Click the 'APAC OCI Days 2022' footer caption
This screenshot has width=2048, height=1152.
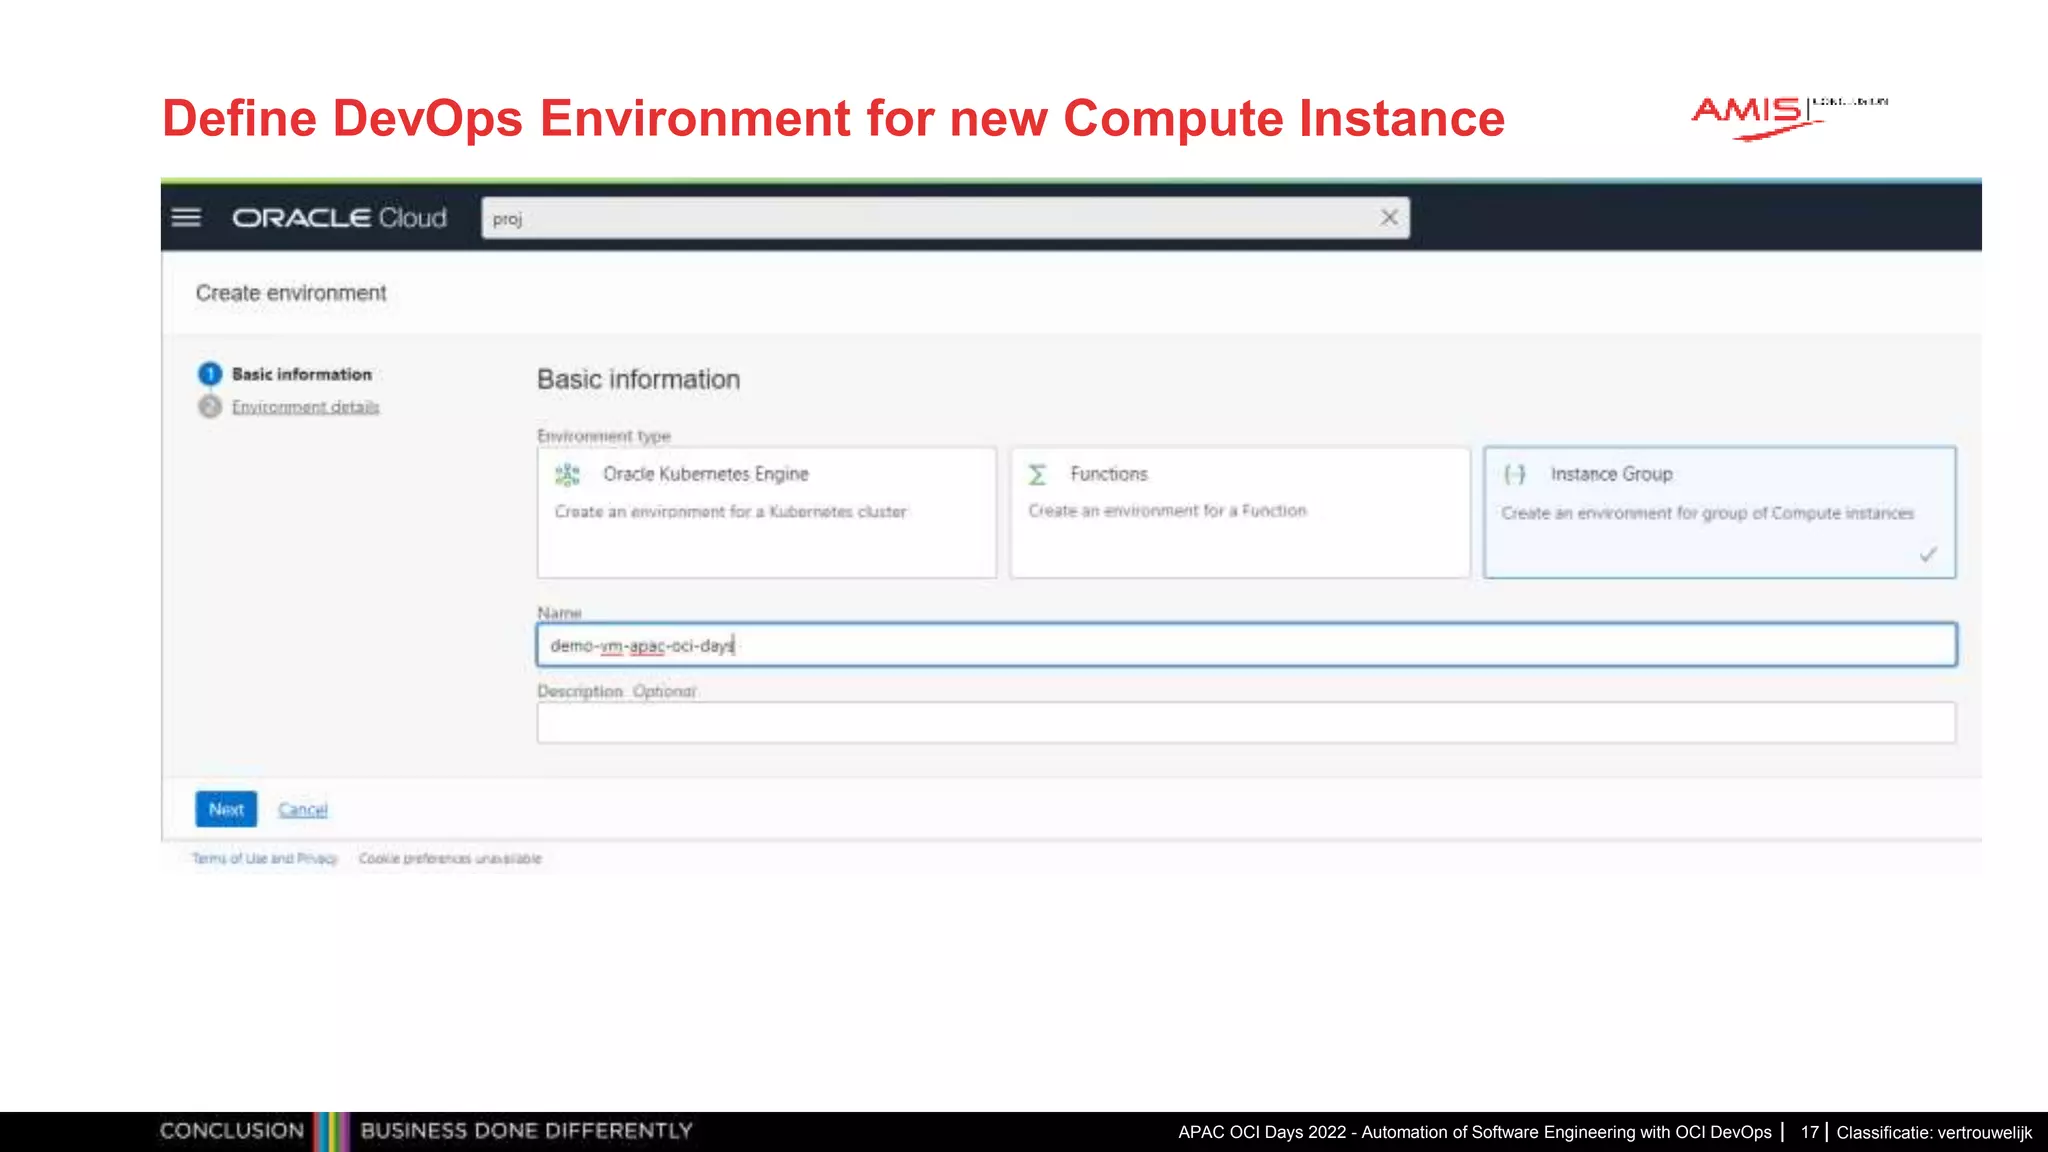coord(1475,1133)
